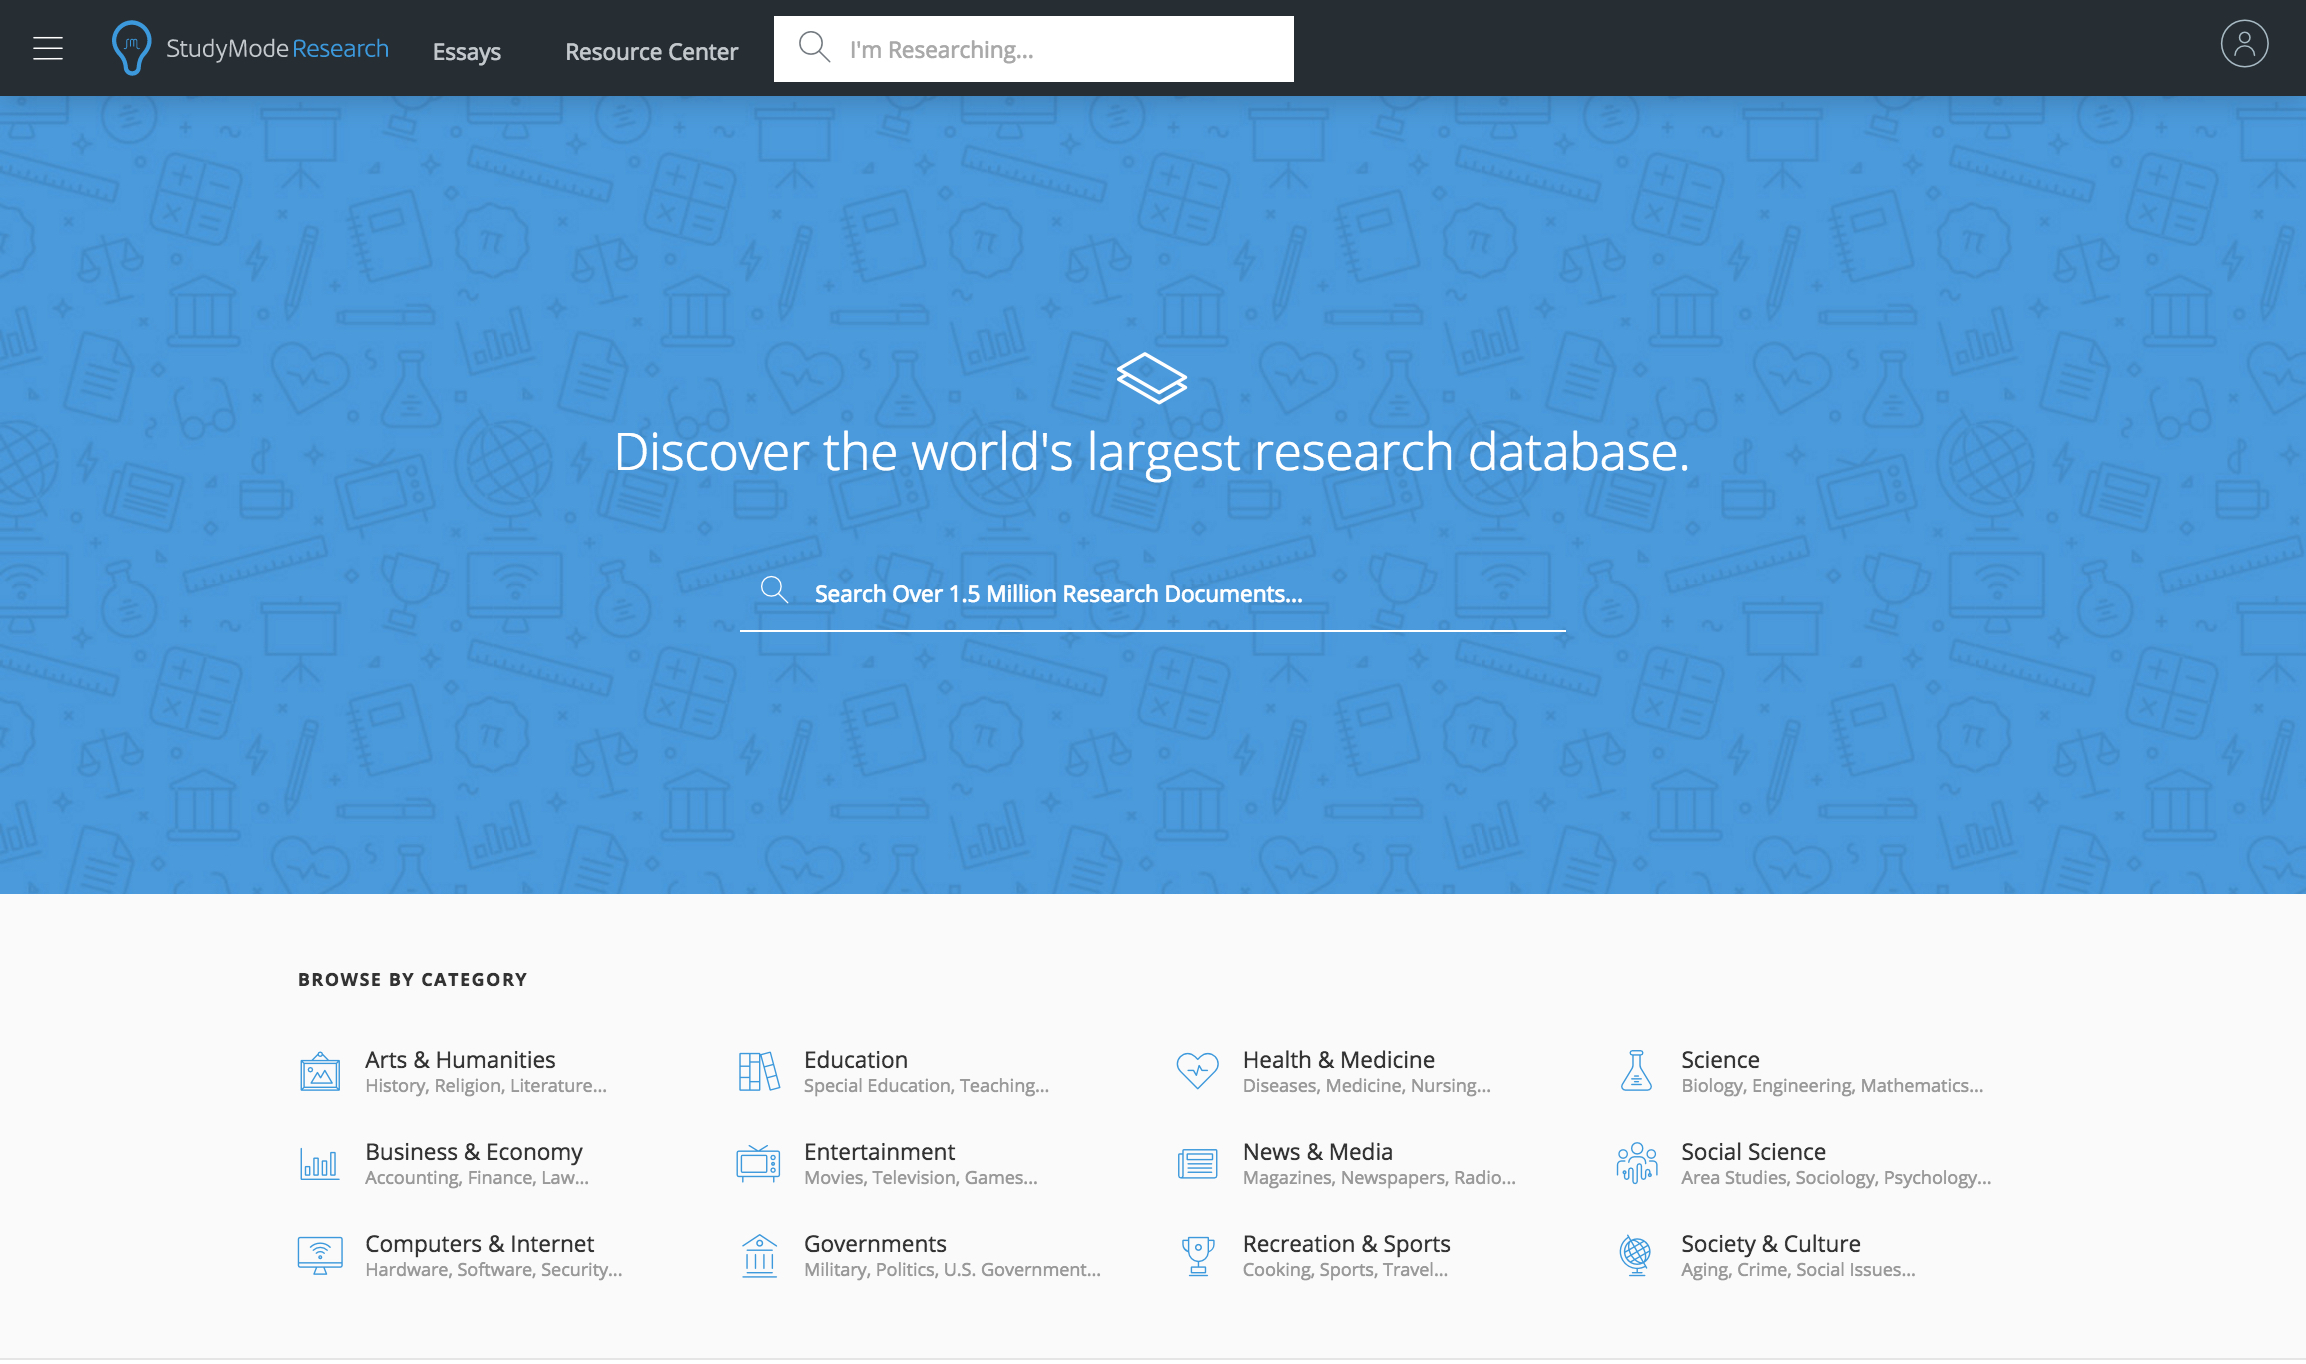
Task: Click the stacked layers icon above headline
Action: (x=1152, y=378)
